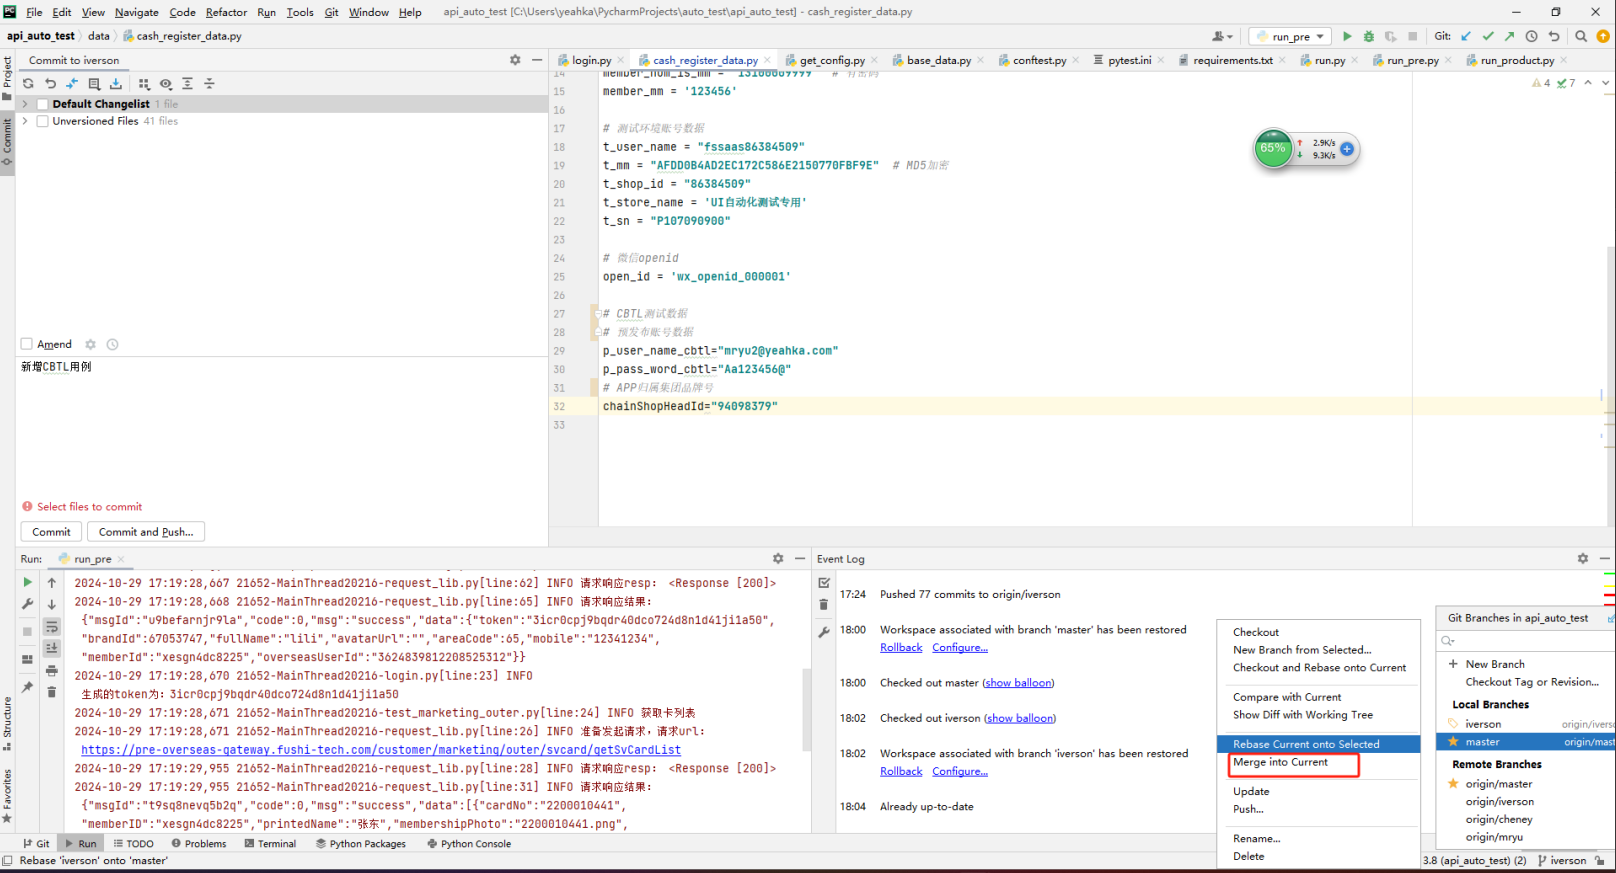Click the Git Push arrow icon
Screen dimensions: 1616x873
point(1509,36)
